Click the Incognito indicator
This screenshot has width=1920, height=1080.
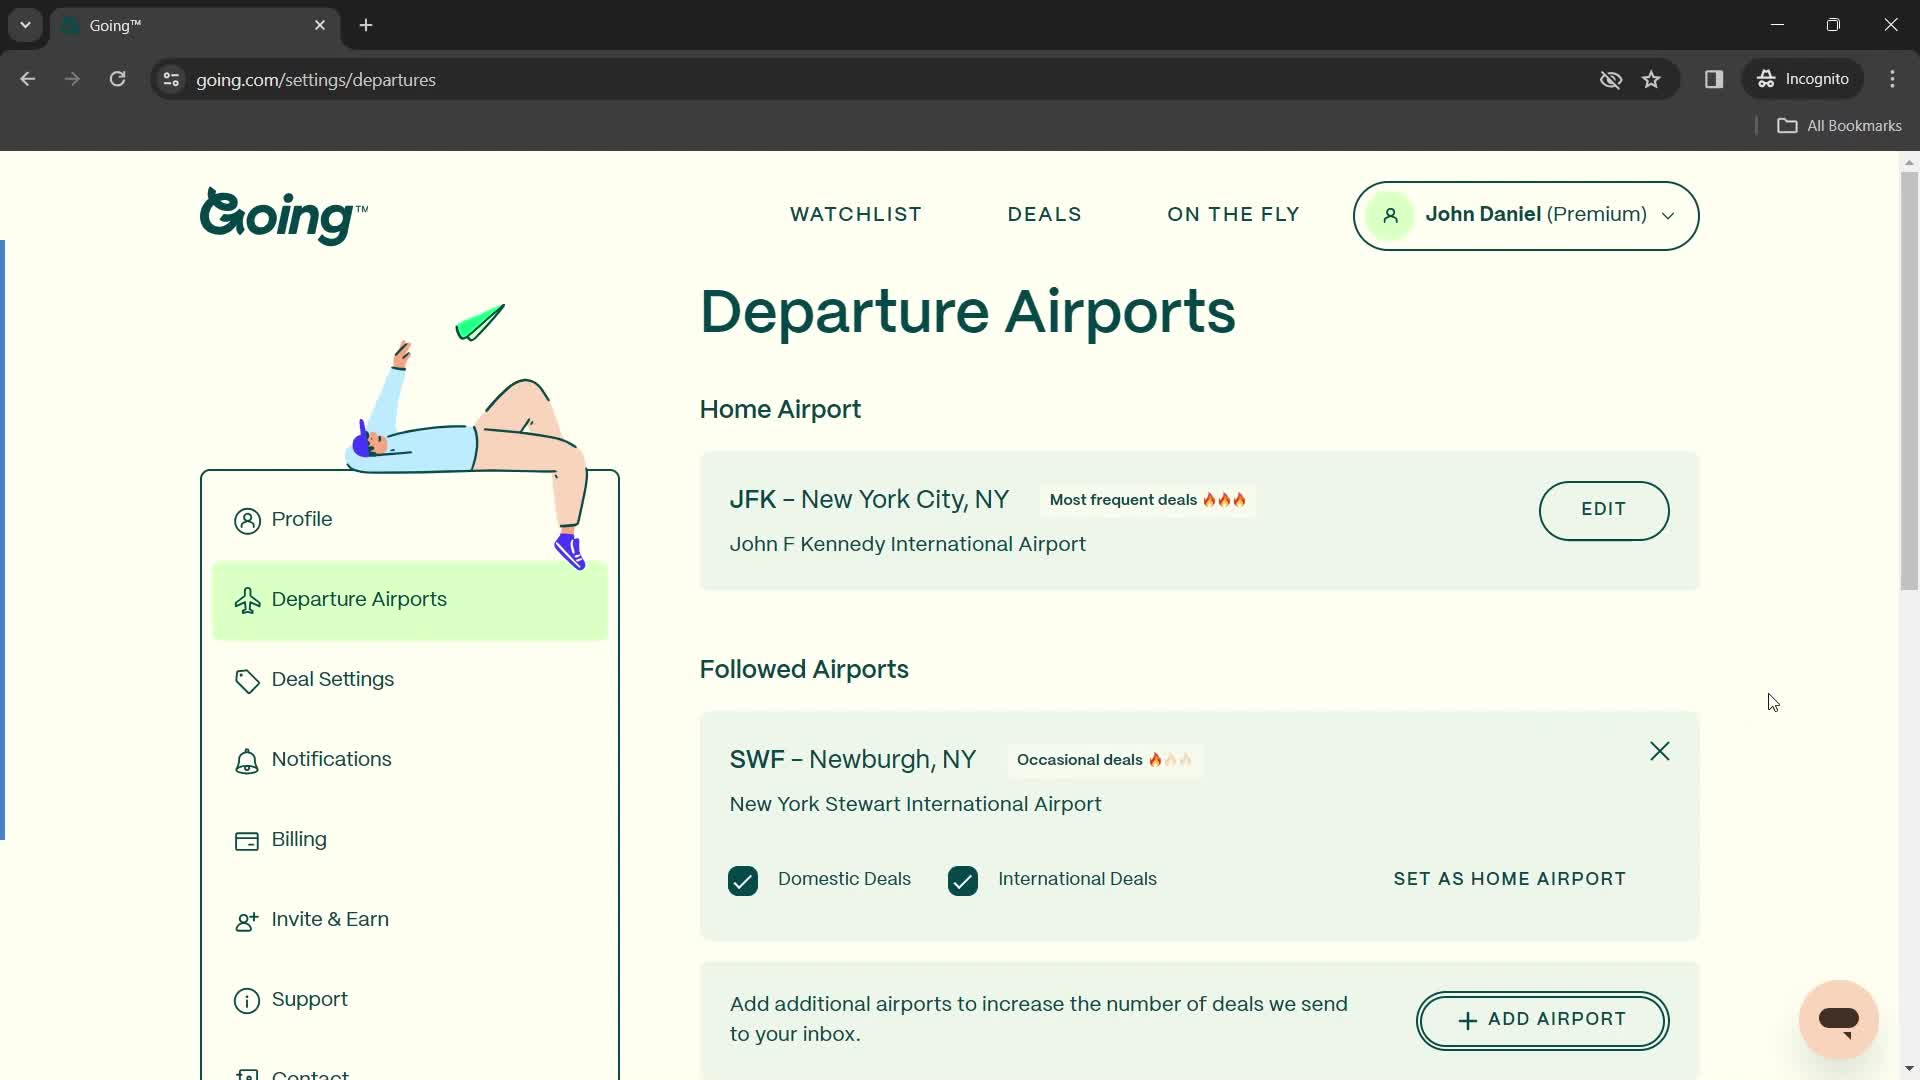1803,79
